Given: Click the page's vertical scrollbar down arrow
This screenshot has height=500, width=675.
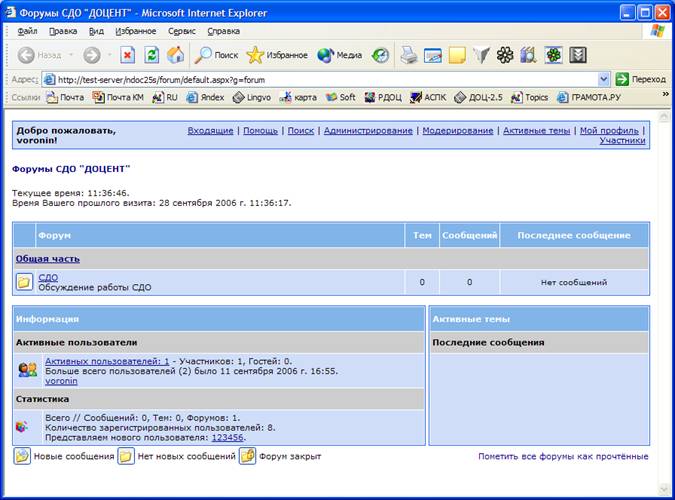Looking at the screenshot, I should point(663,489).
